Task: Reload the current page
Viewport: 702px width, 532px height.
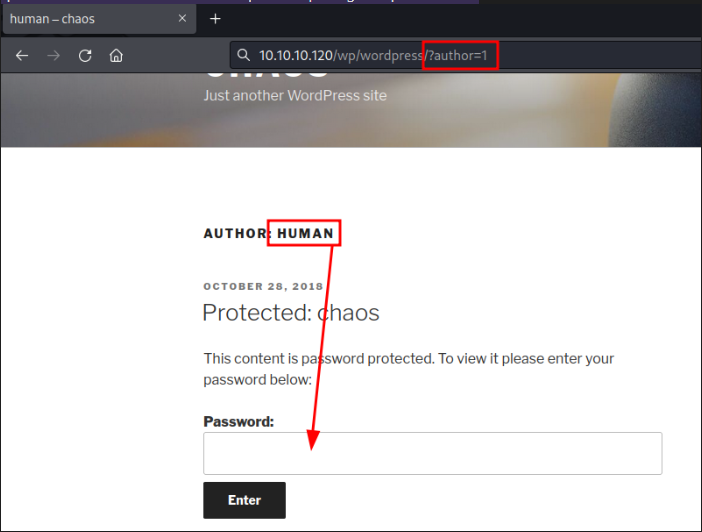Action: coord(85,56)
